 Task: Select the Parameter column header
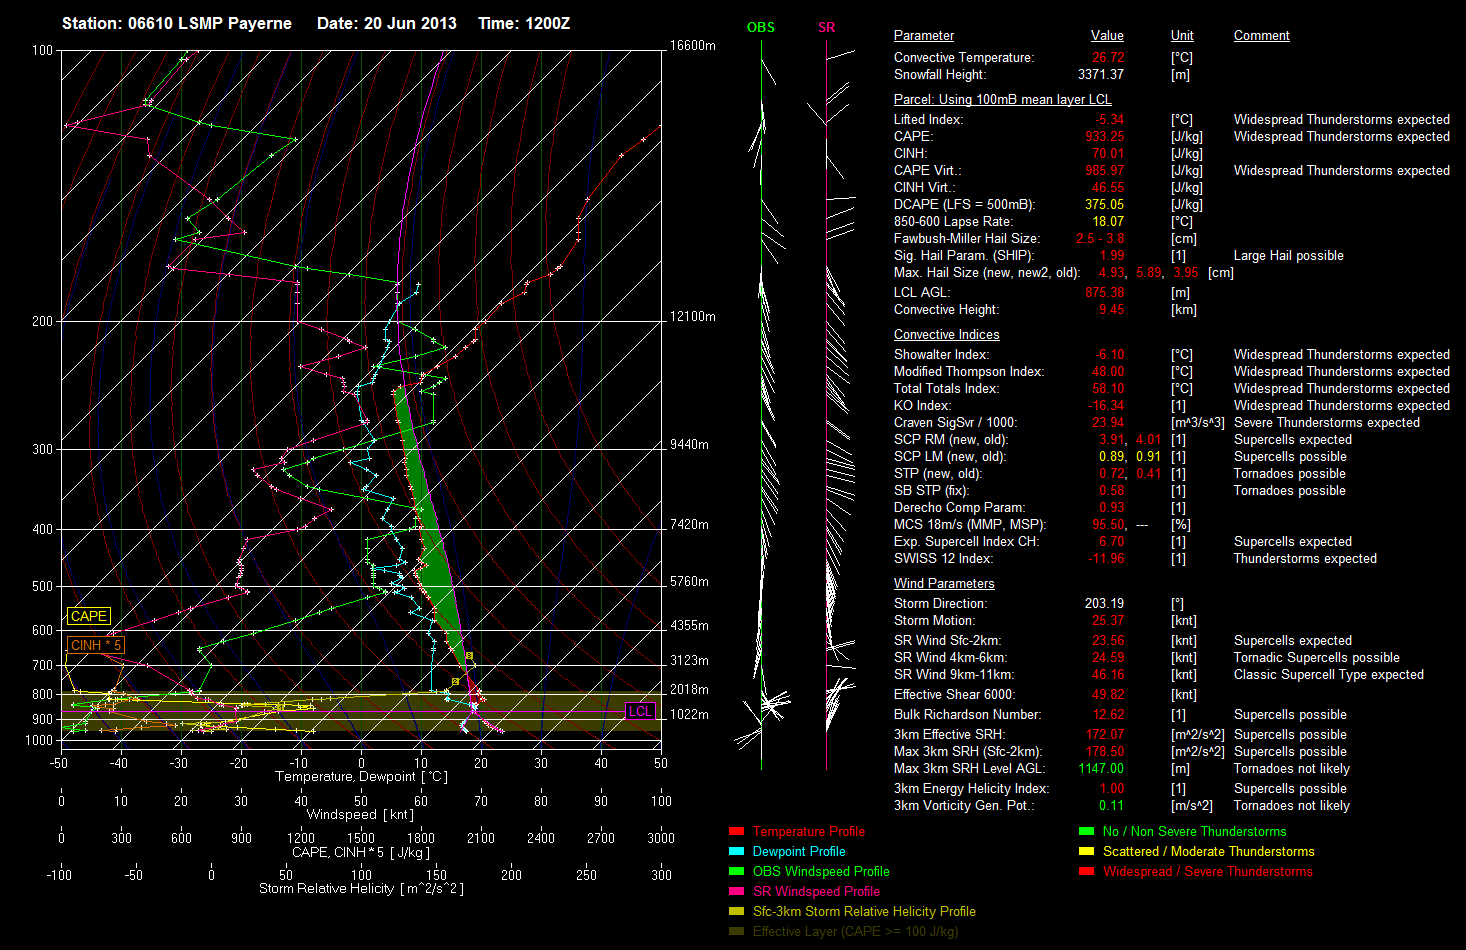[x=923, y=36]
